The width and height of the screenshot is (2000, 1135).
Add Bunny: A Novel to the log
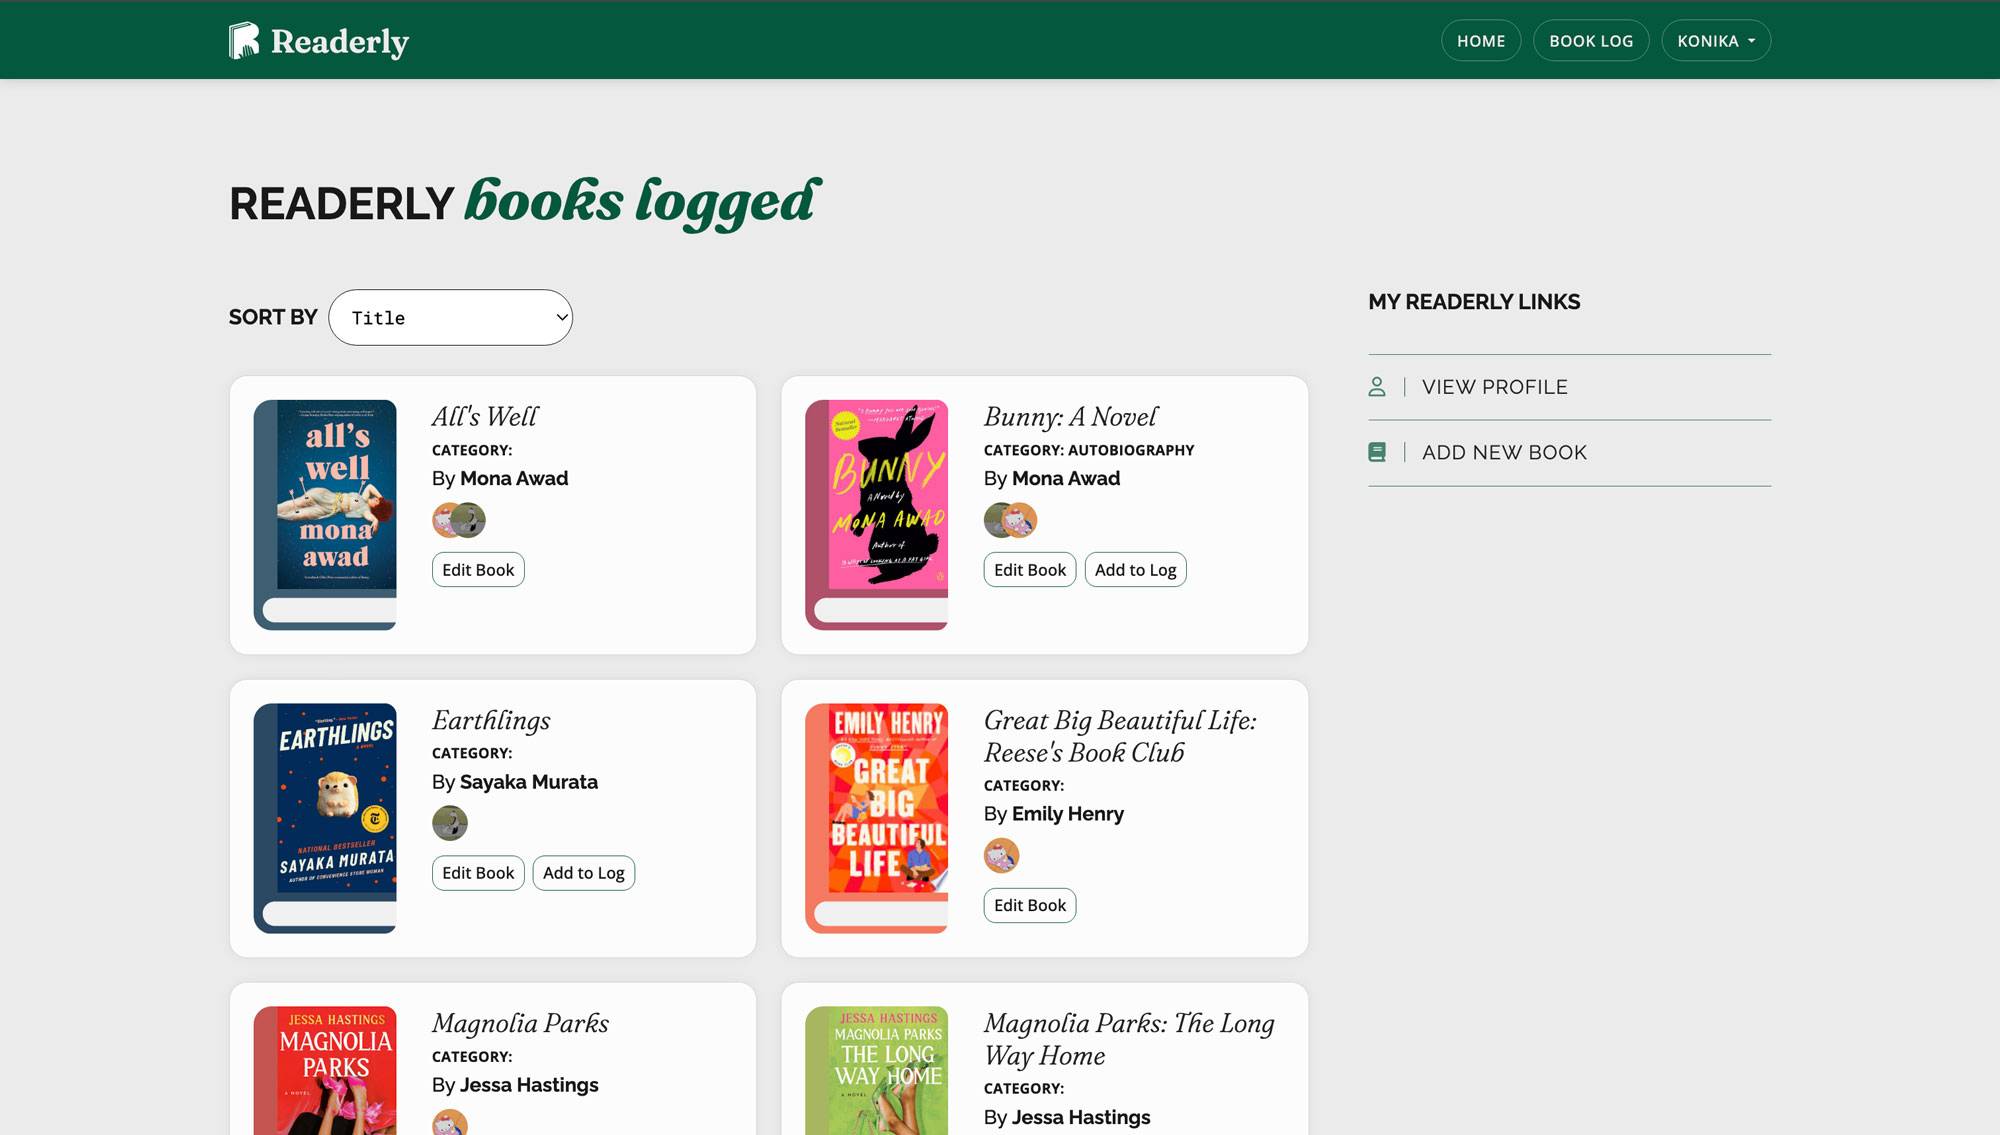tap(1136, 570)
